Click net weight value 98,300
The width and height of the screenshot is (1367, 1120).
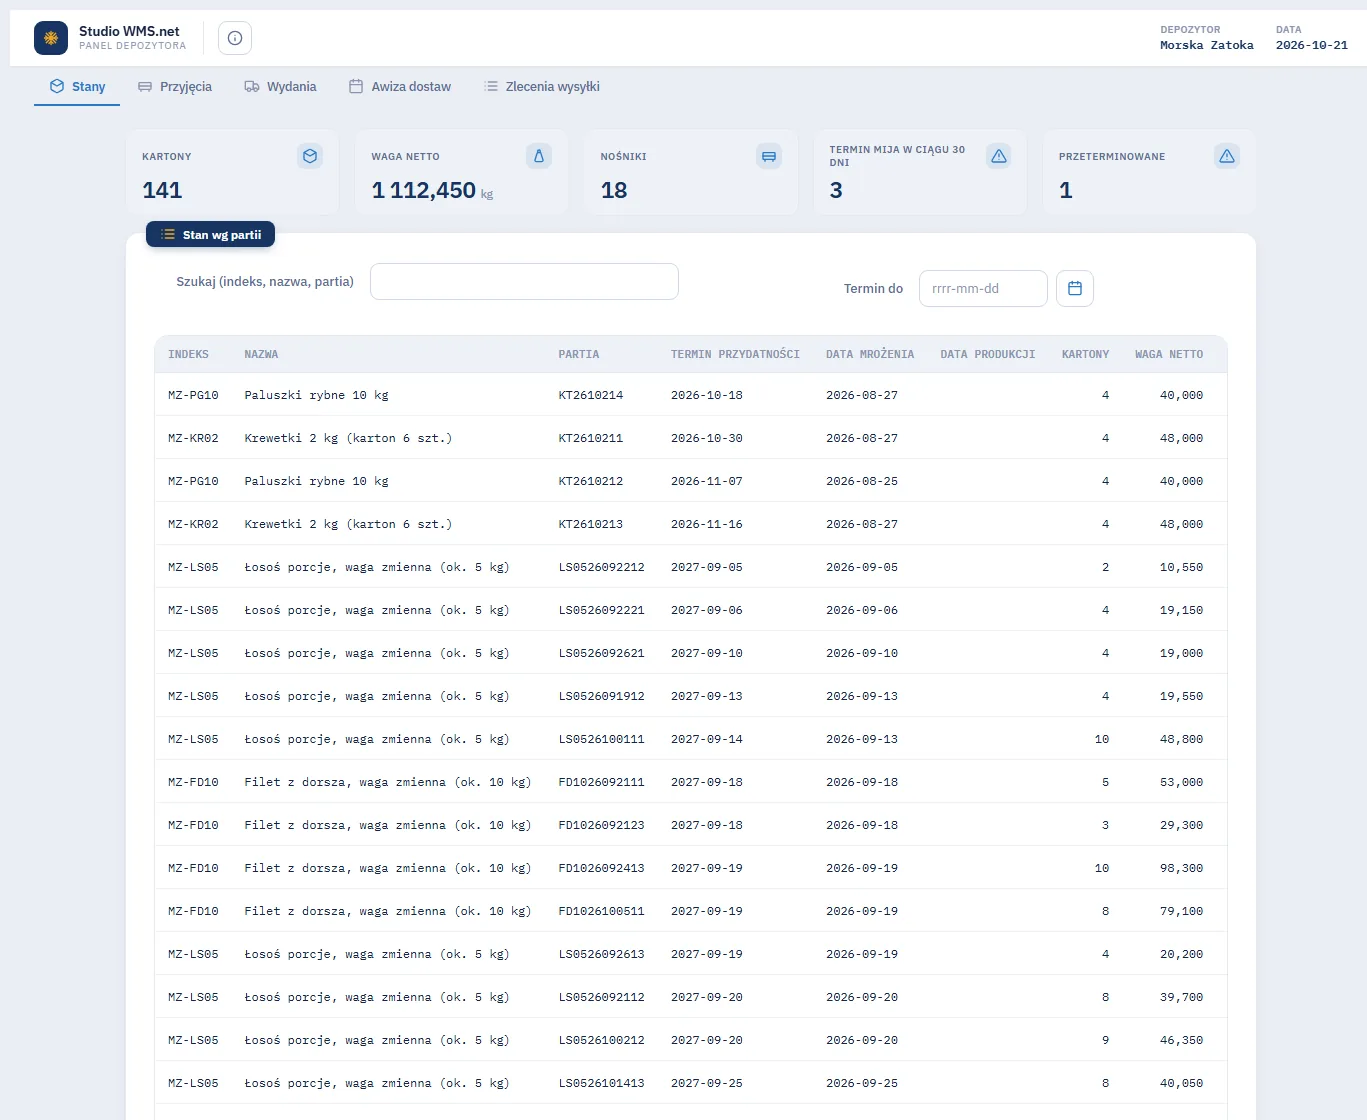point(1182,868)
